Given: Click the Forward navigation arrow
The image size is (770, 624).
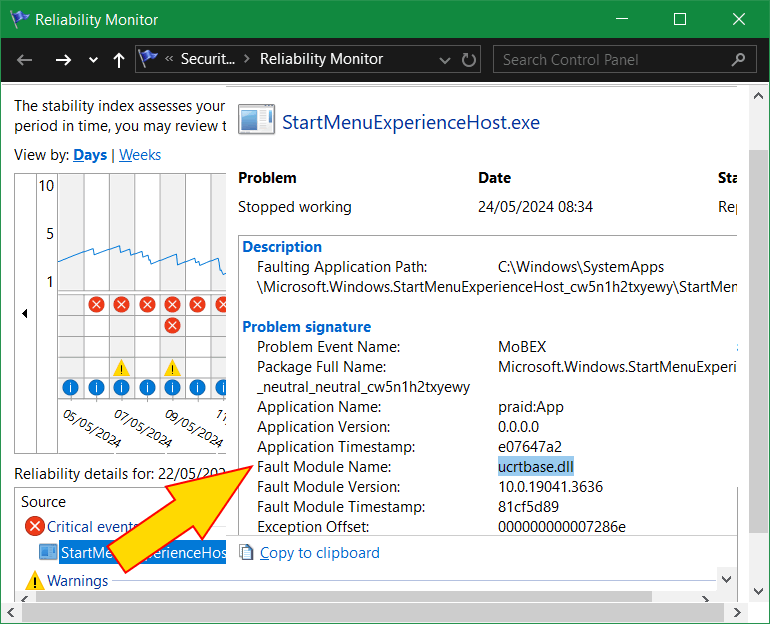Looking at the screenshot, I should tap(63, 60).
